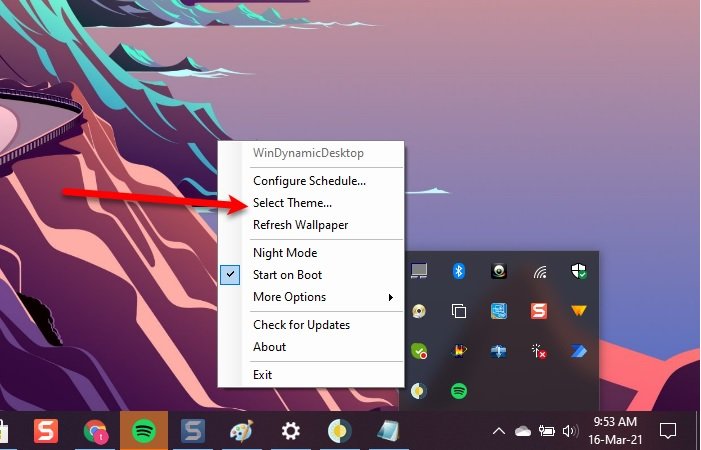
Task: Click the Bluetooth tray icon
Action: (x=459, y=271)
